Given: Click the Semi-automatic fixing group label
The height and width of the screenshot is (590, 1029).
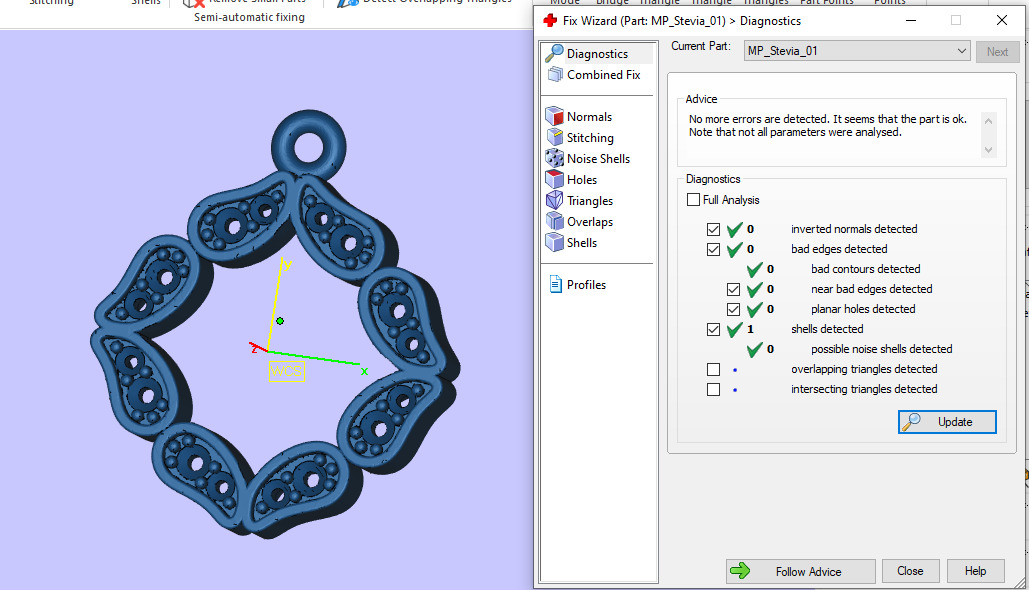Looking at the screenshot, I should coord(249,17).
